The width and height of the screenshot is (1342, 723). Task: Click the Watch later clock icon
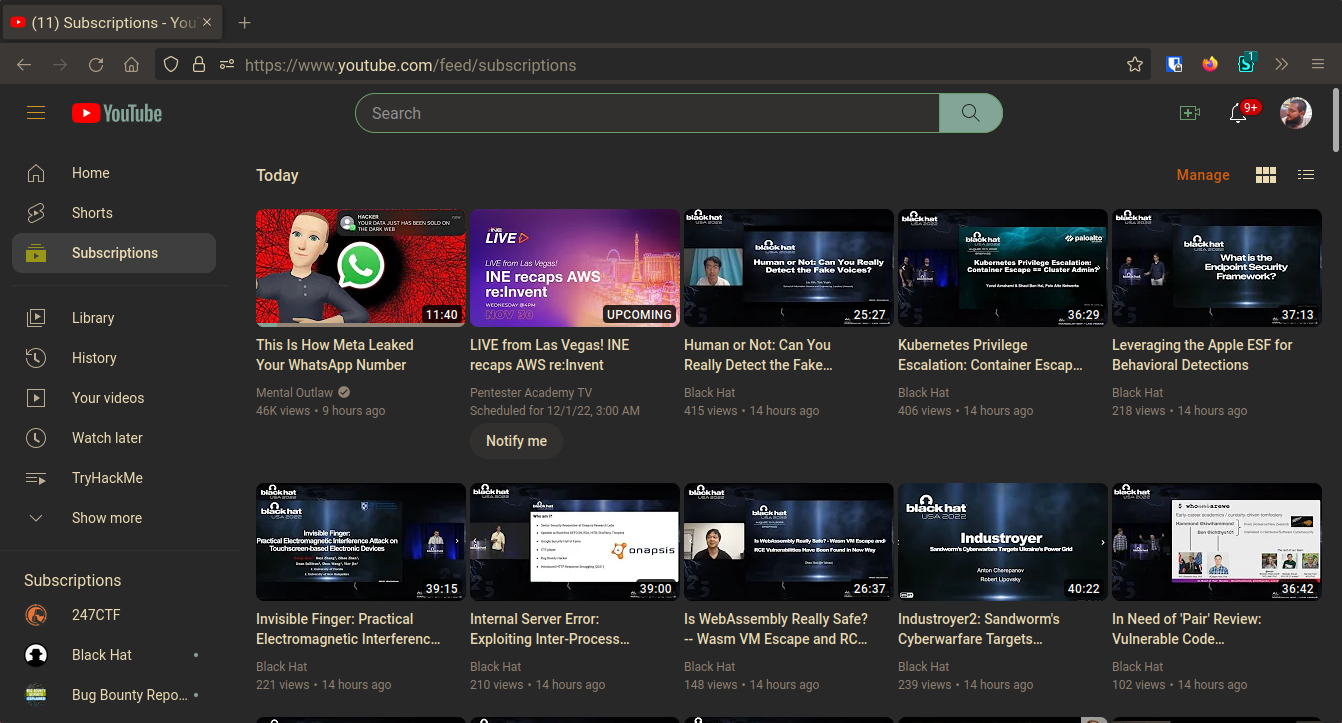tap(36, 438)
